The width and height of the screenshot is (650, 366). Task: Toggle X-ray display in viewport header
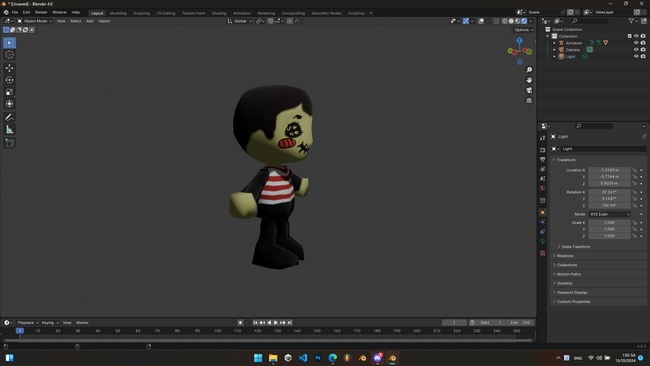pyautogui.click(x=496, y=21)
